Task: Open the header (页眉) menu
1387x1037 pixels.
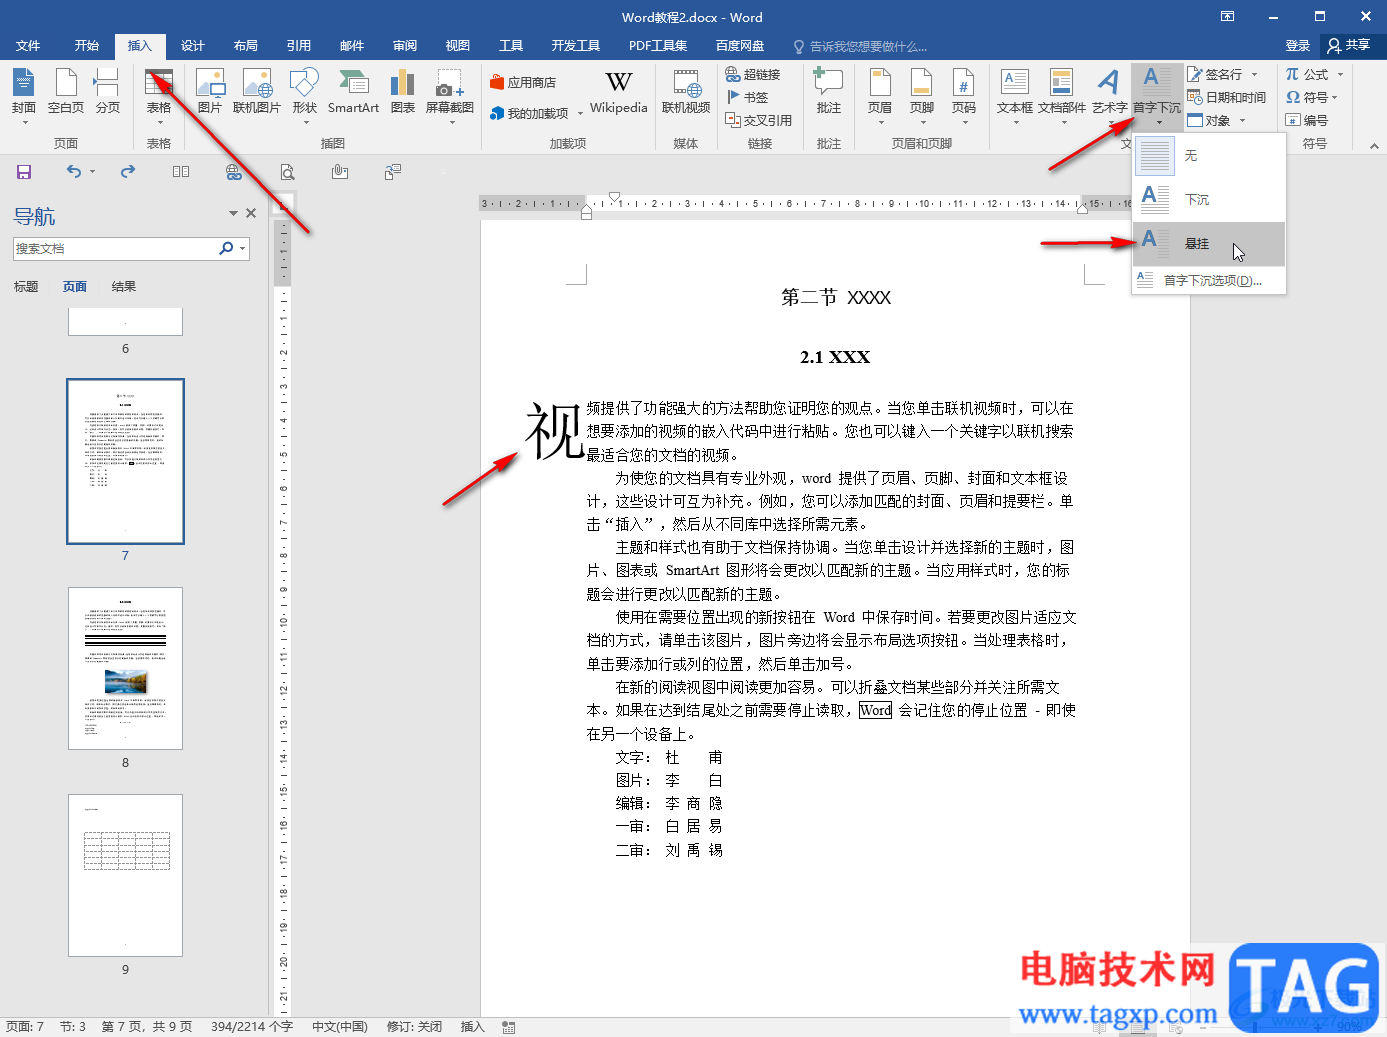Action: 880,95
